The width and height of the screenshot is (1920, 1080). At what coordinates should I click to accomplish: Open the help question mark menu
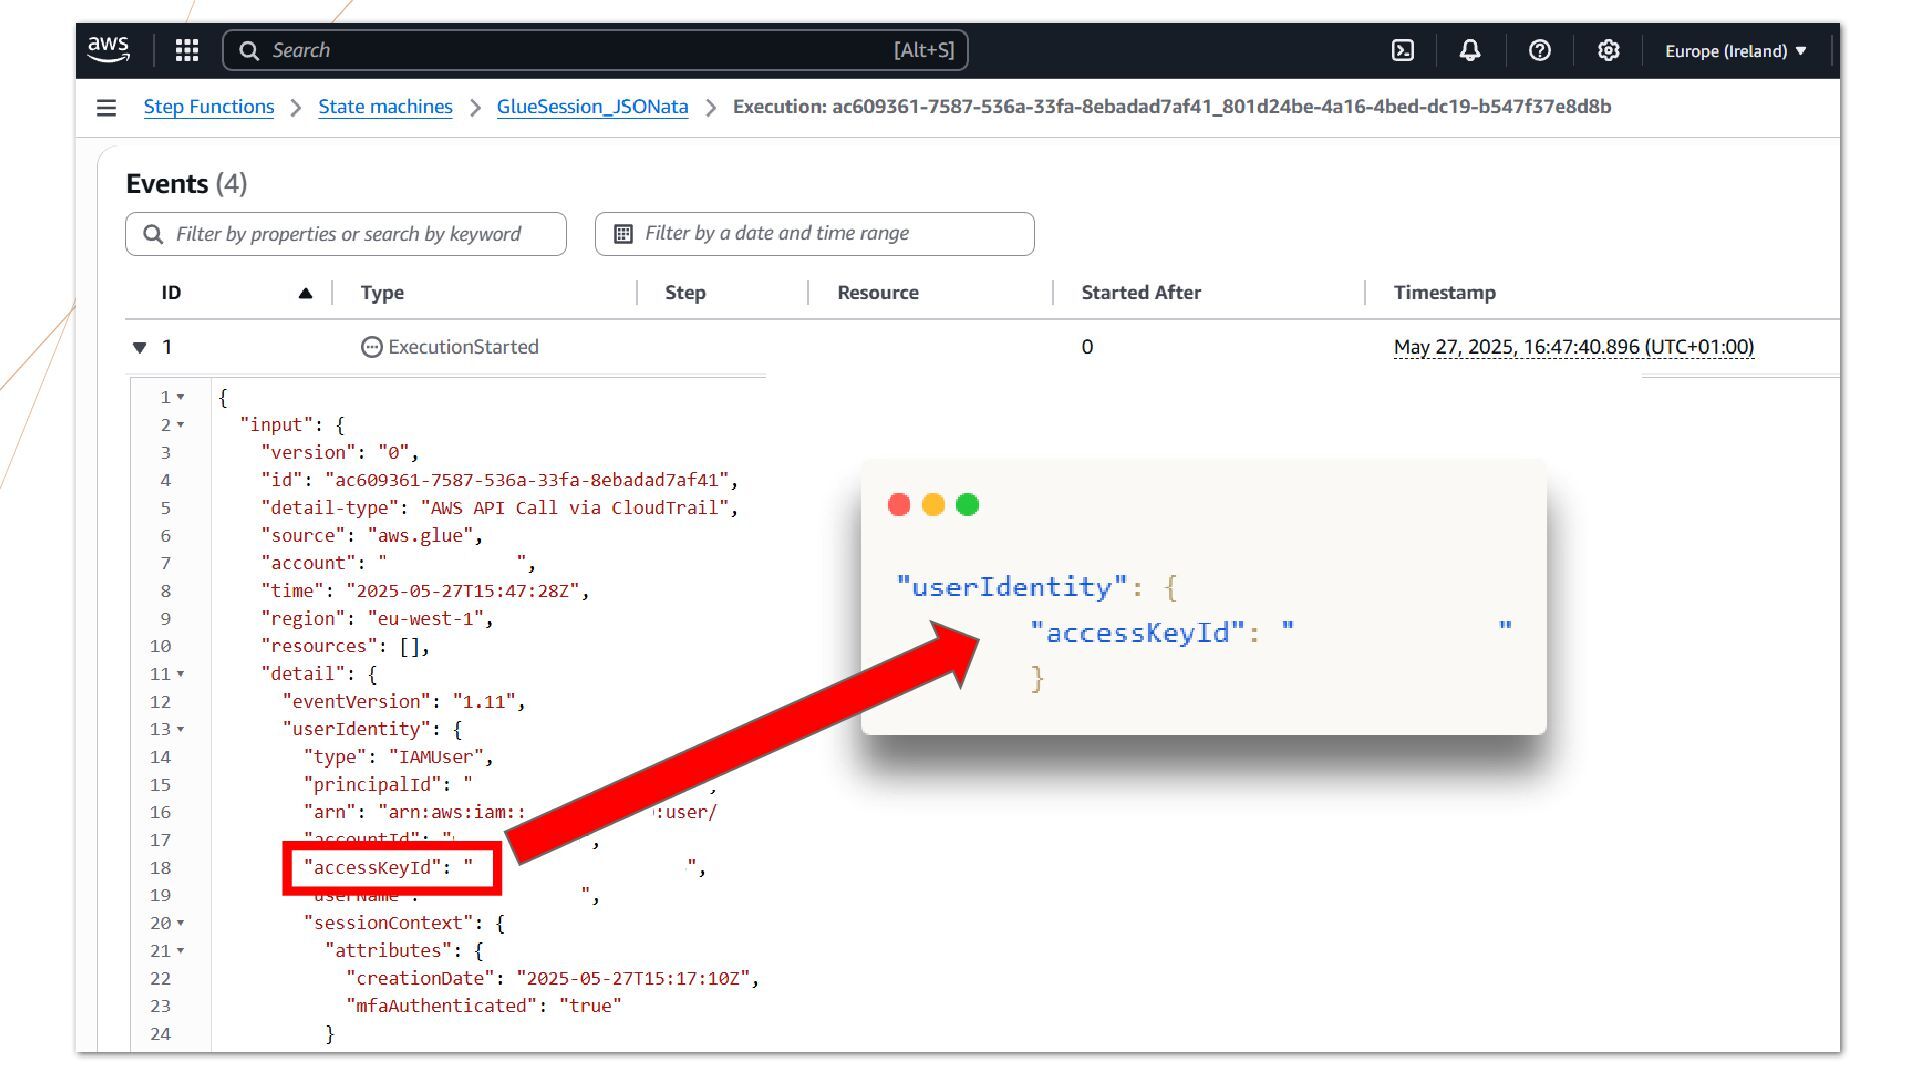pyautogui.click(x=1540, y=50)
